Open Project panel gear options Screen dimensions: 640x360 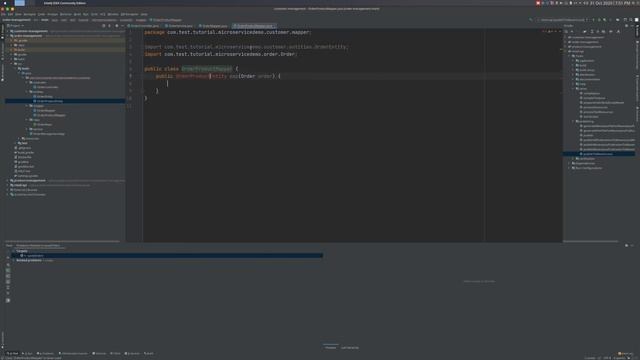pos(117,26)
